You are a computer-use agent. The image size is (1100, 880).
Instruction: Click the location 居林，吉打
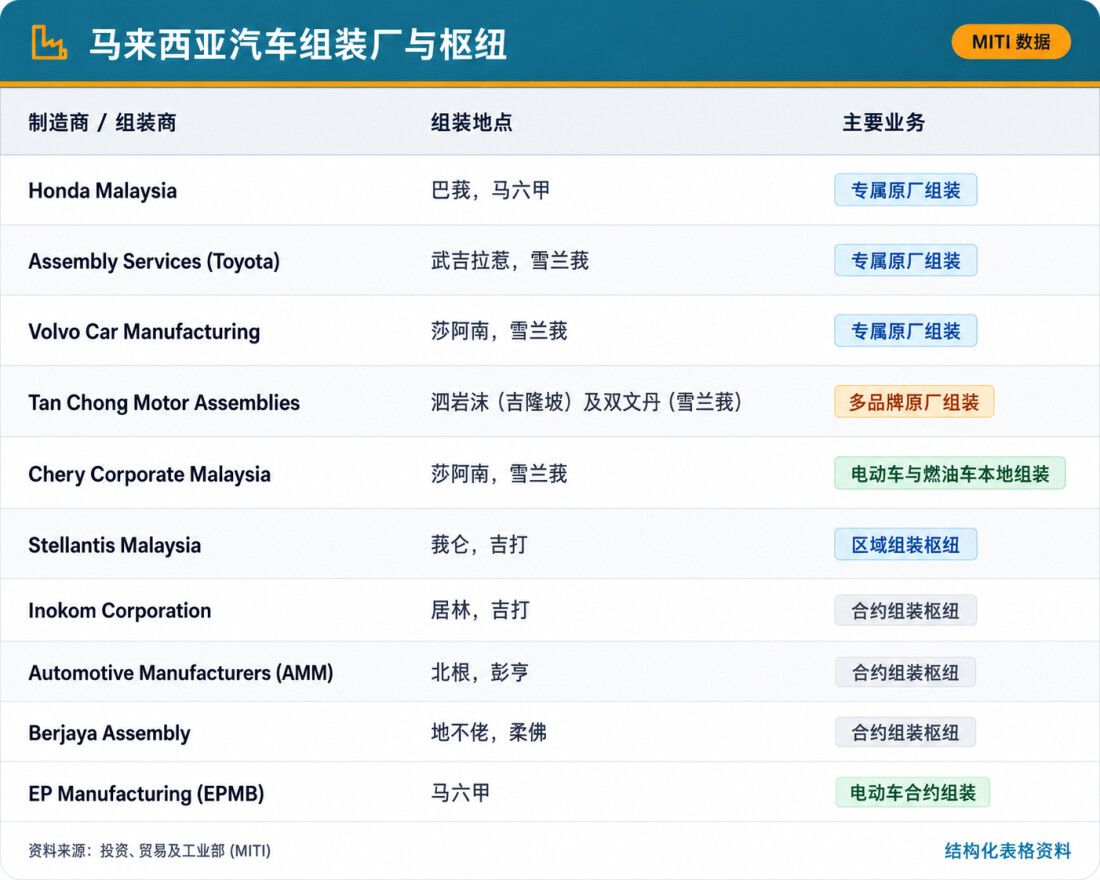[x=480, y=610]
